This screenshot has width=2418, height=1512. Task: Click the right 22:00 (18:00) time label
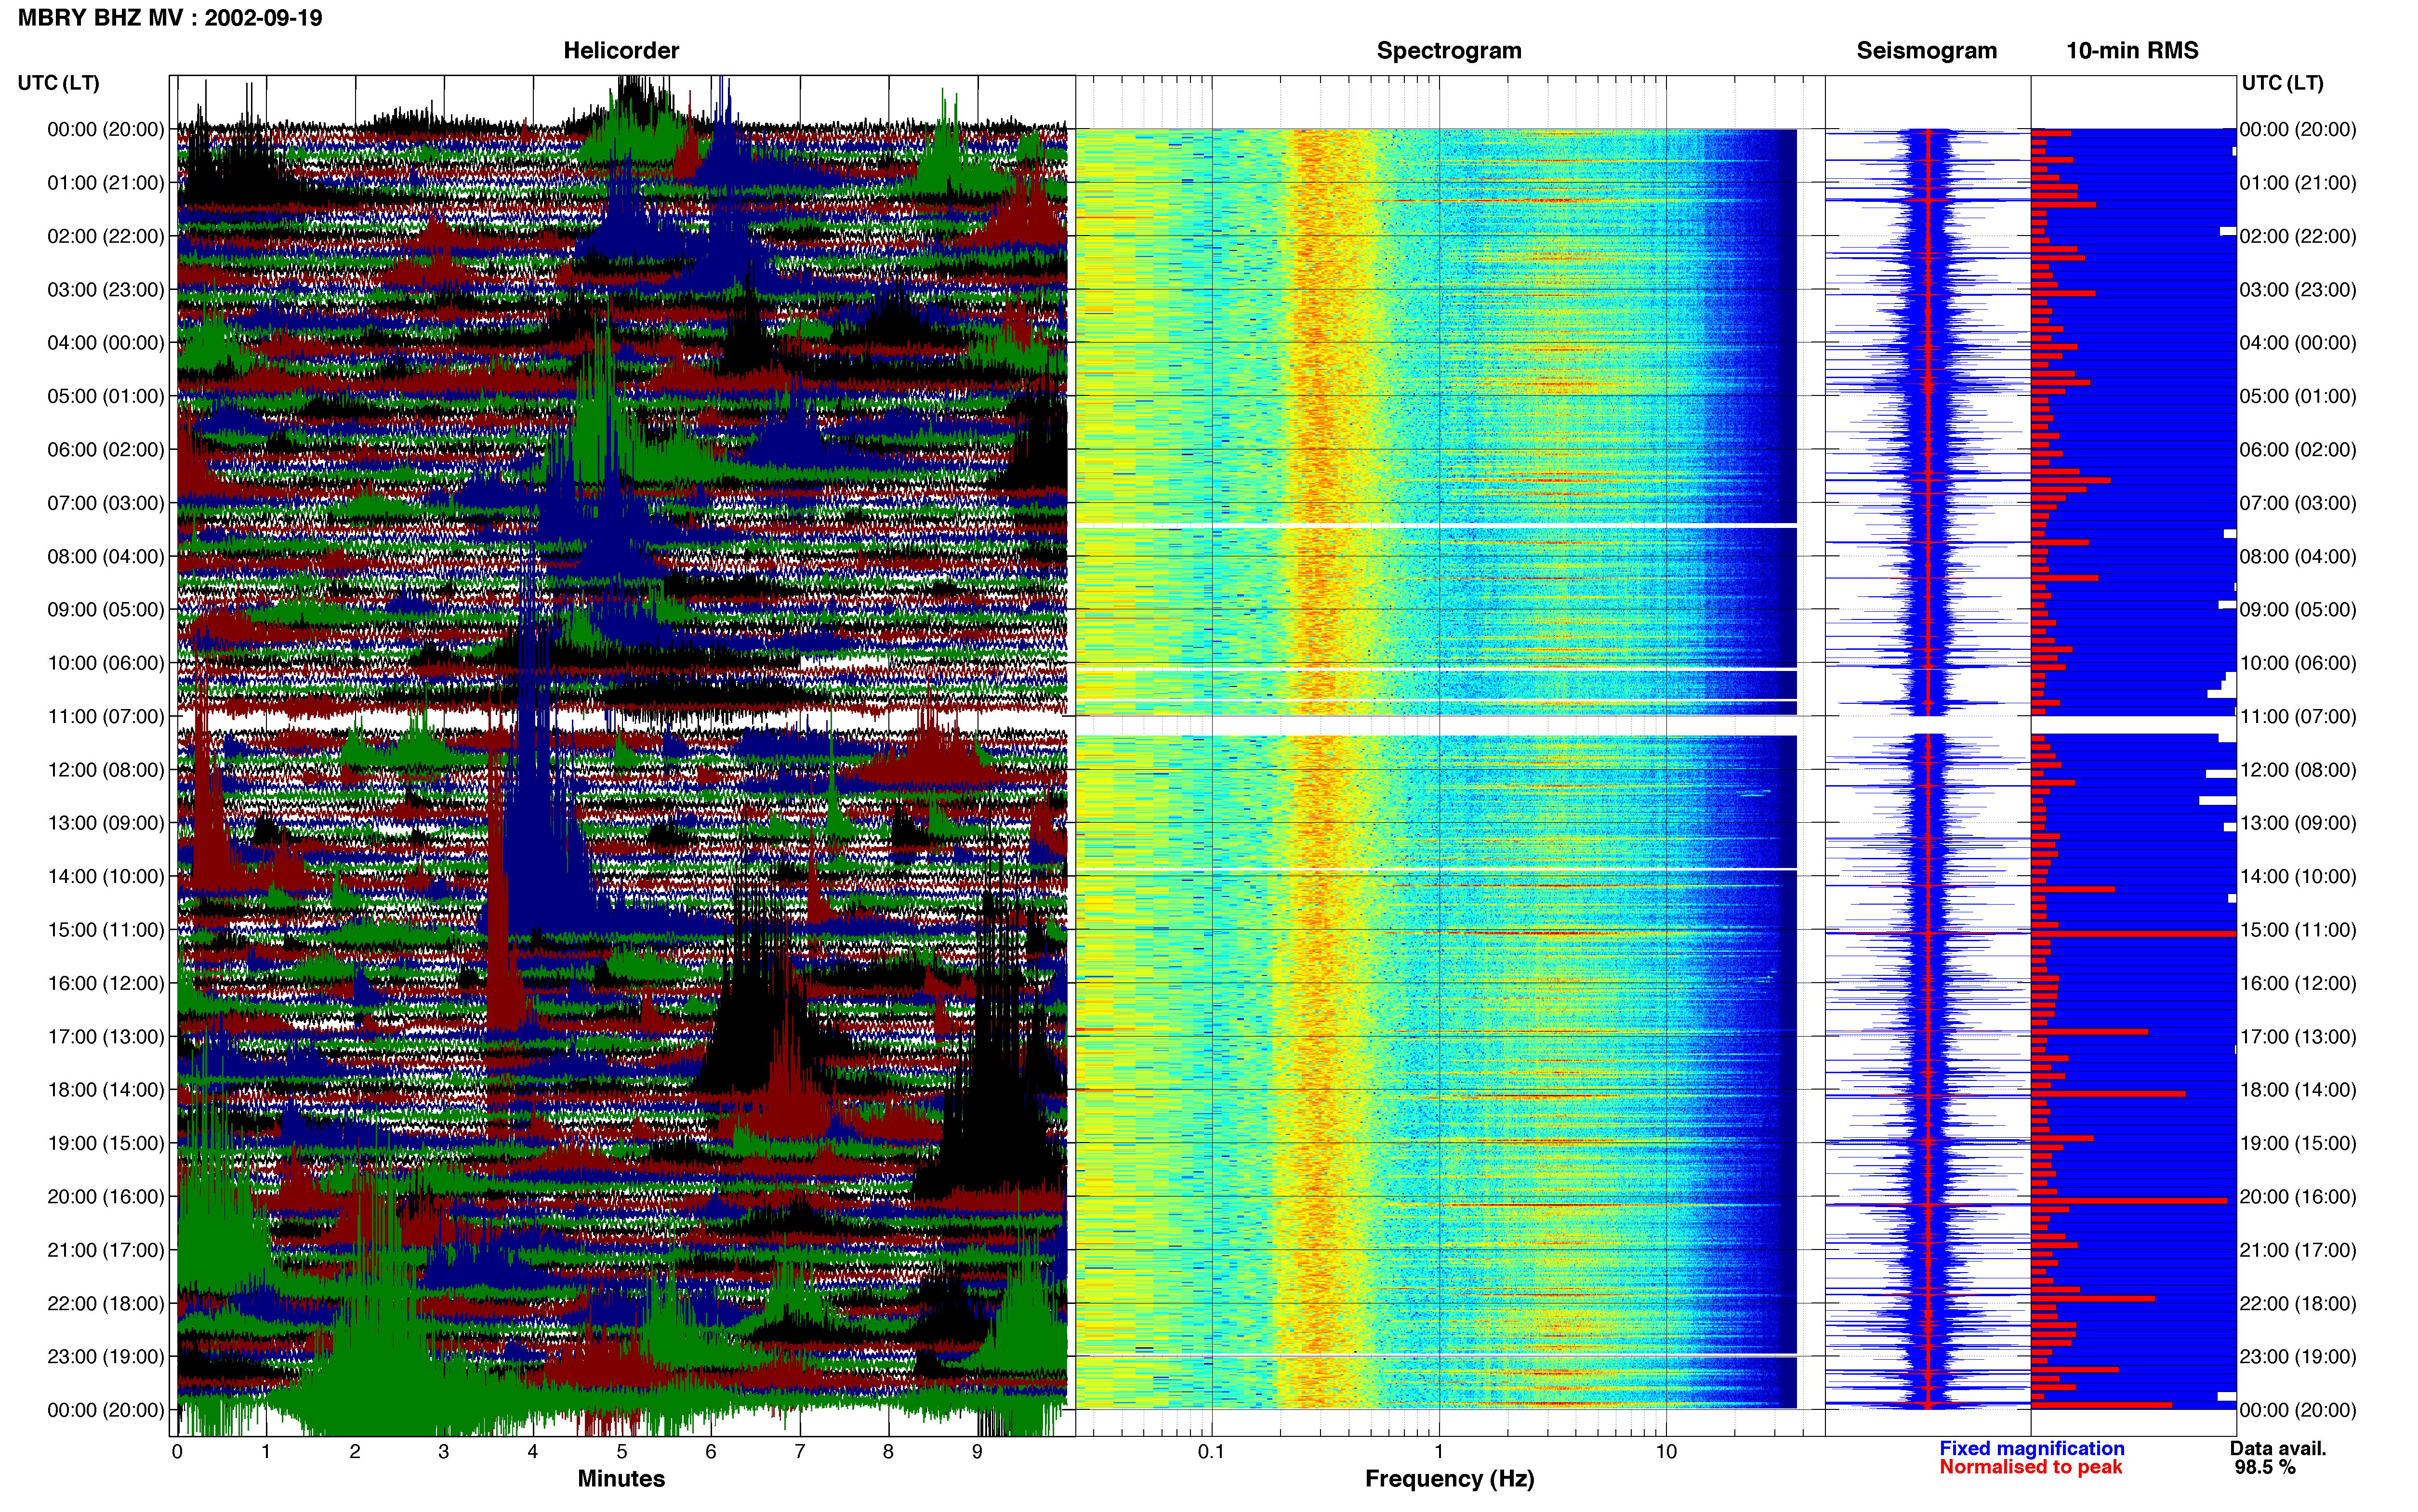2298,1303
